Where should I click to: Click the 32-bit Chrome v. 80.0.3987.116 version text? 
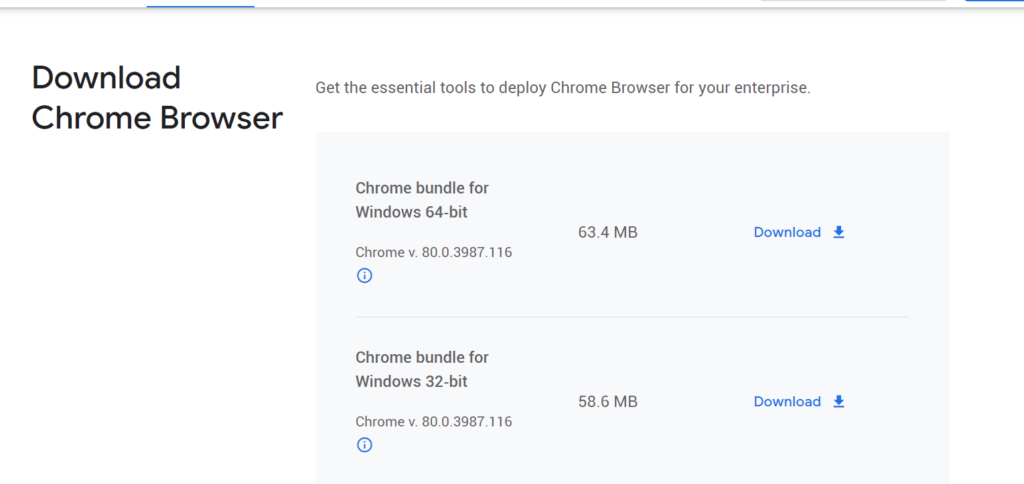point(433,421)
